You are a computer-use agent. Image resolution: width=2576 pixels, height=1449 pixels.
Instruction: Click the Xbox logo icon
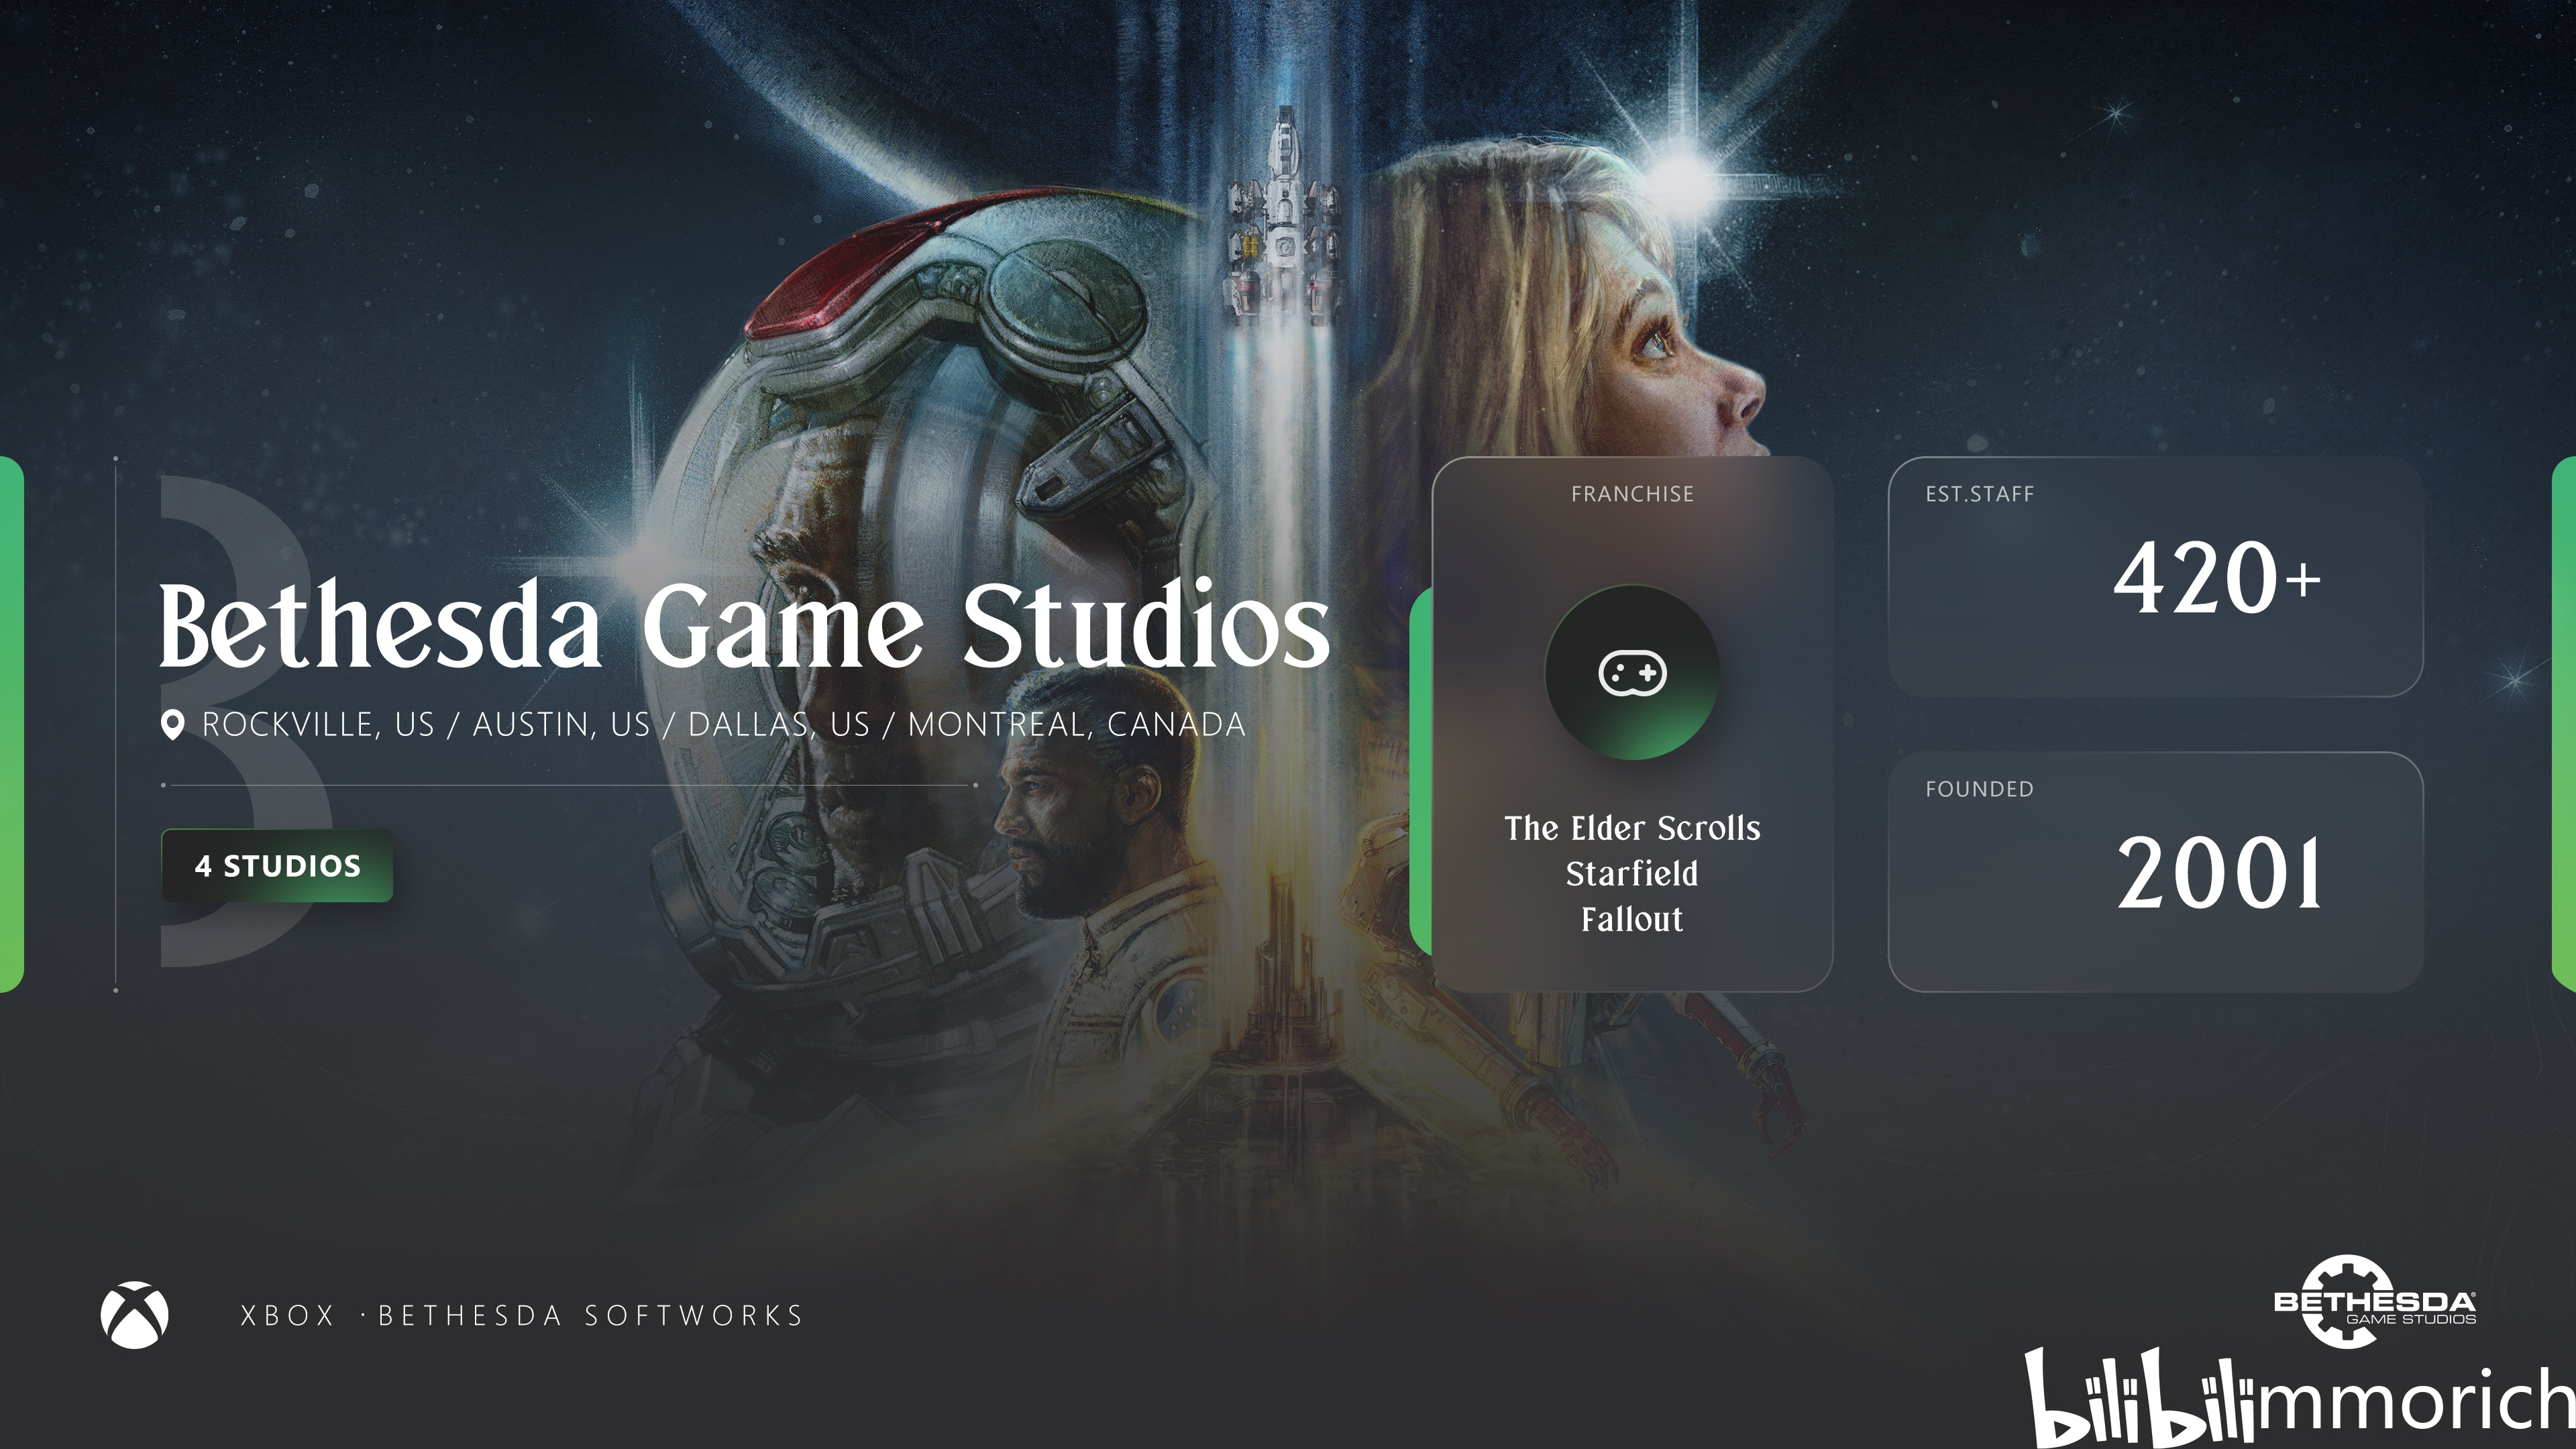coord(135,1315)
